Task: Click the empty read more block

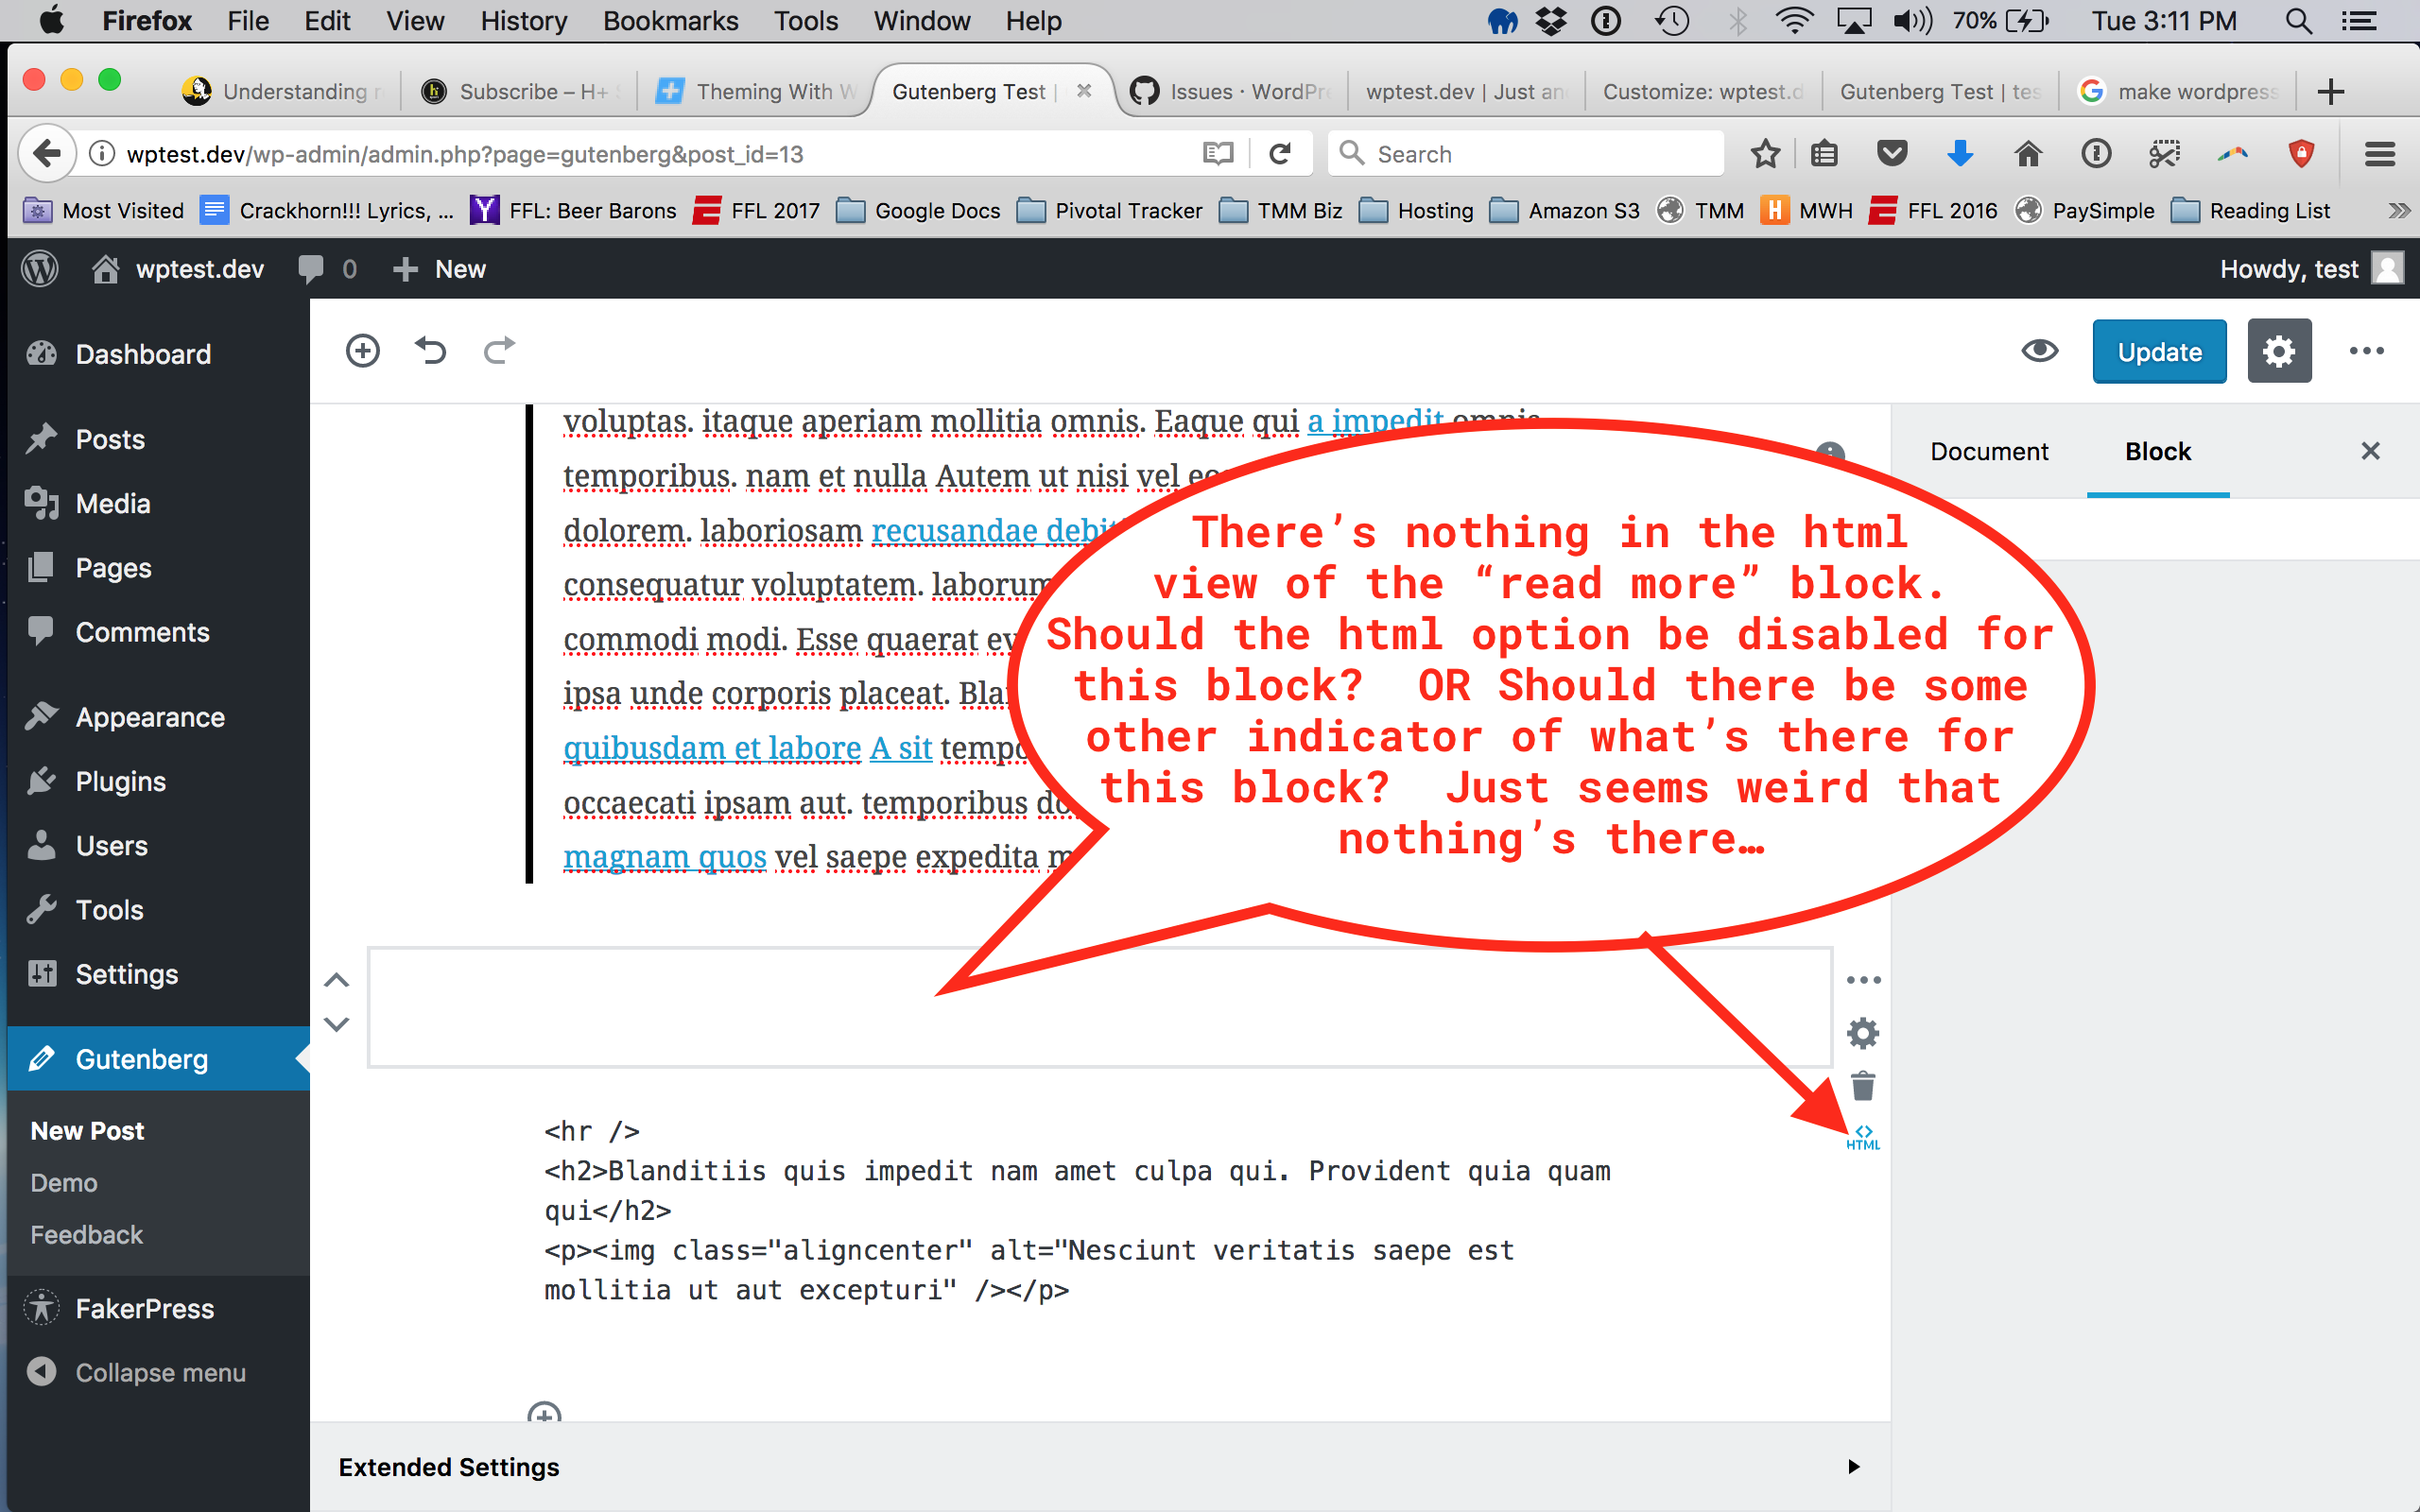Action: [1099, 1008]
